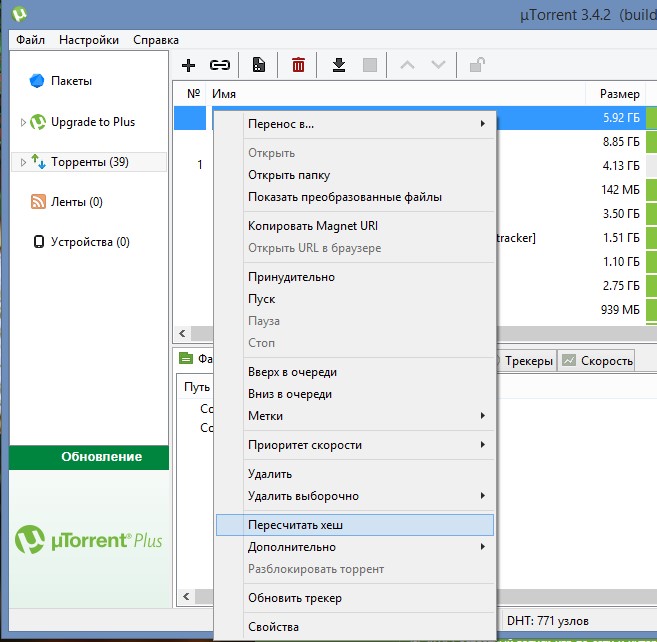Click the Create New Torrent file icon

click(x=259, y=65)
